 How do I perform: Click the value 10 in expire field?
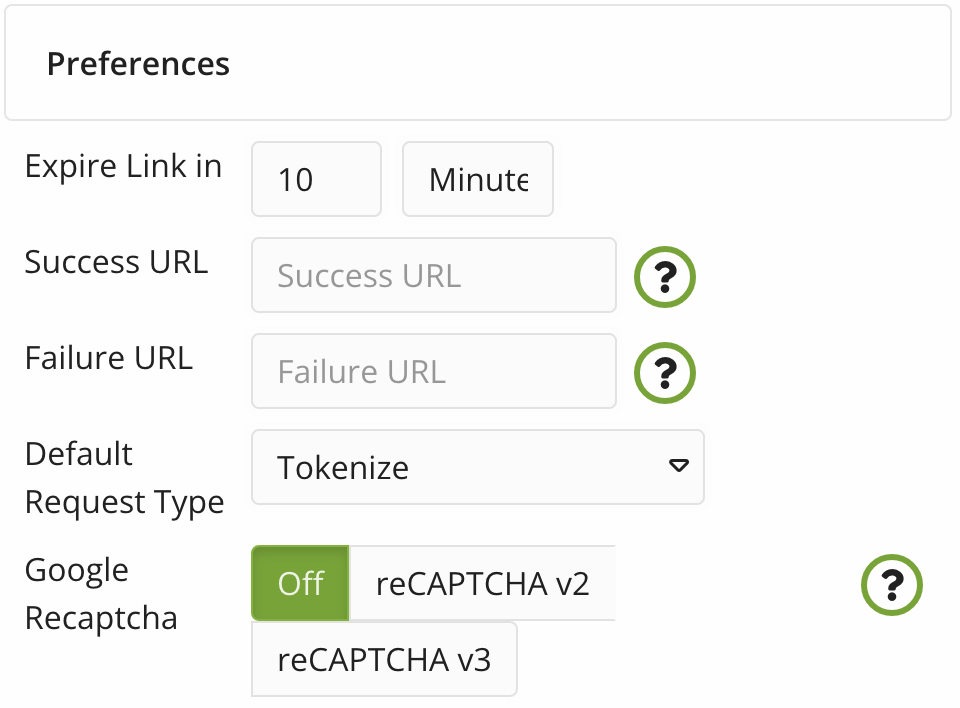tap(296, 180)
